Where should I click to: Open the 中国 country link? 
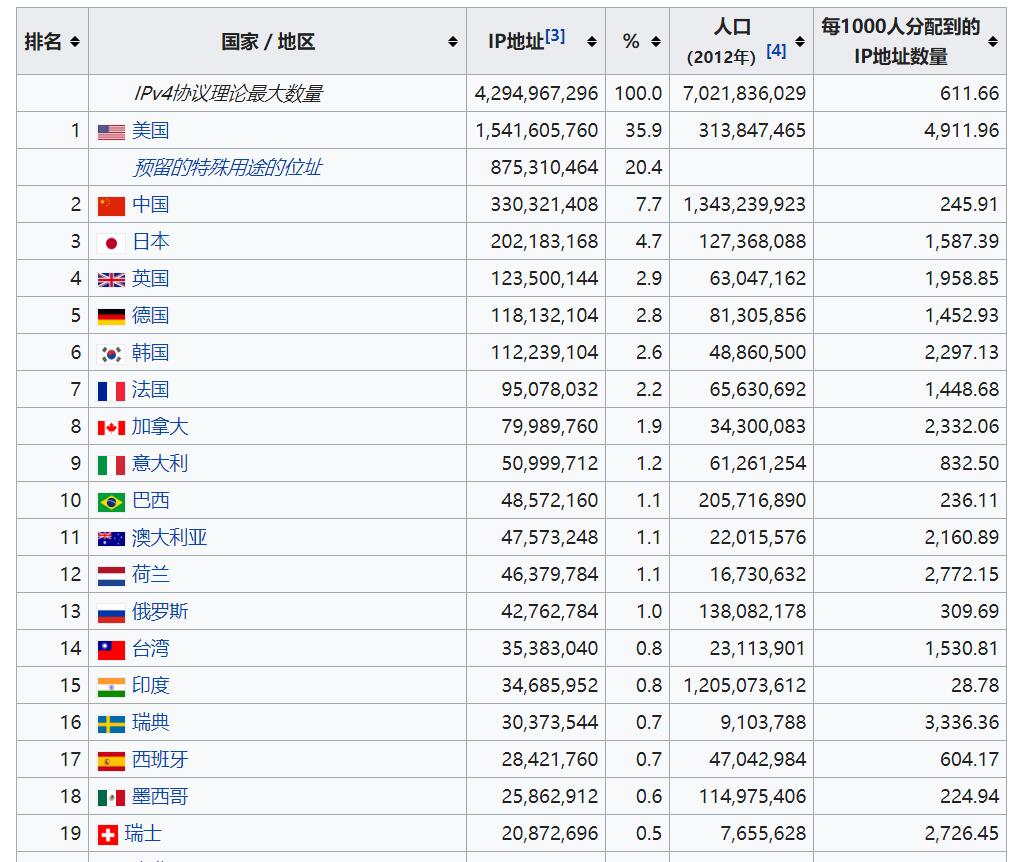click(150, 204)
